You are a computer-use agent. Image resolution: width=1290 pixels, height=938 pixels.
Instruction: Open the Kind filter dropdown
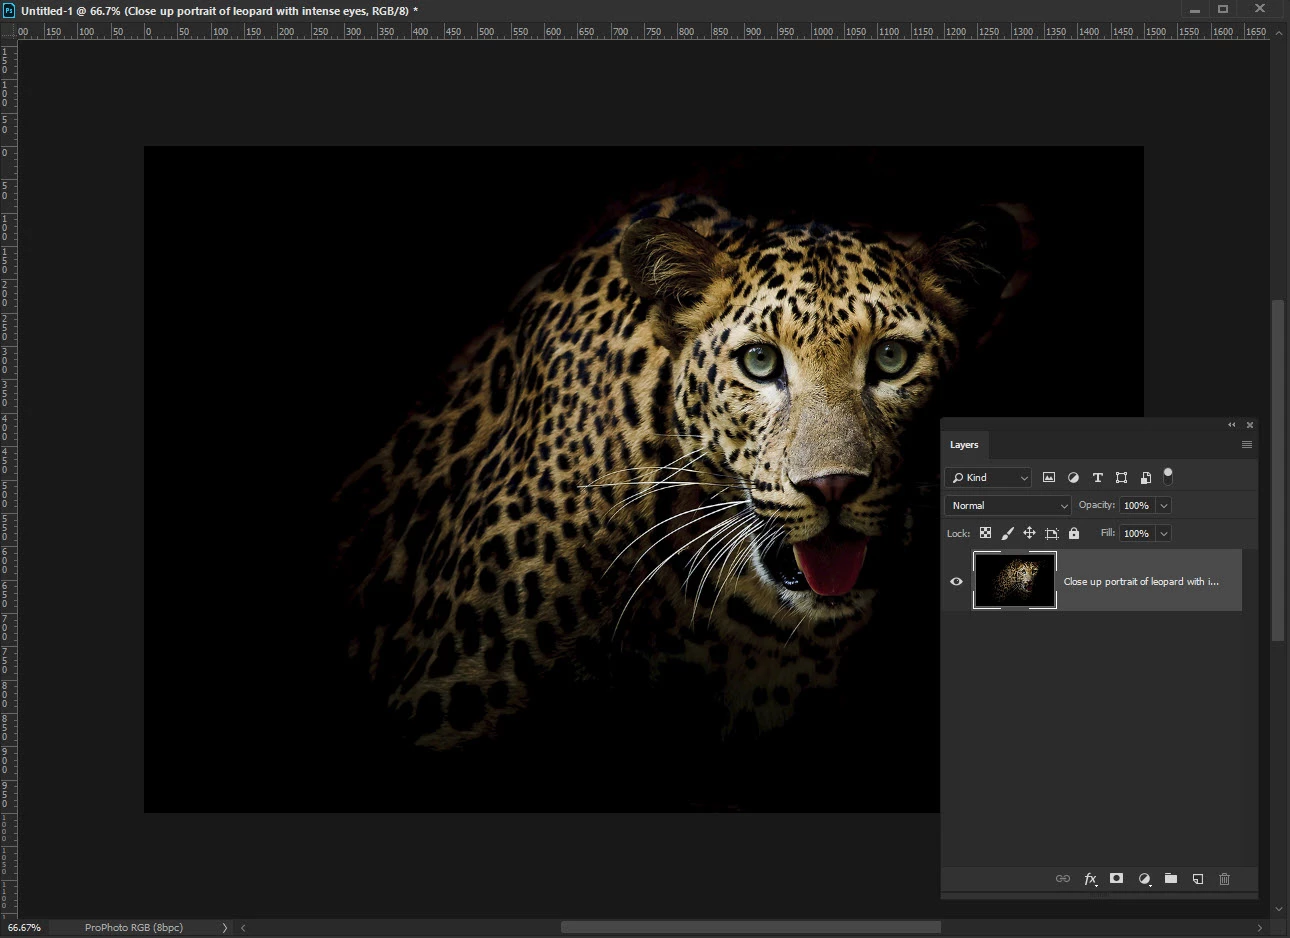click(x=988, y=478)
